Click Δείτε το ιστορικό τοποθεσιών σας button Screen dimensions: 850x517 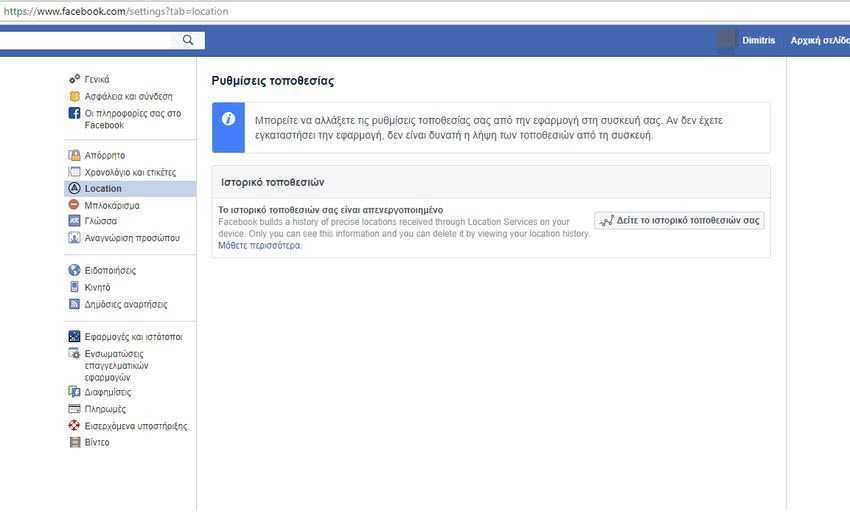[679, 220]
